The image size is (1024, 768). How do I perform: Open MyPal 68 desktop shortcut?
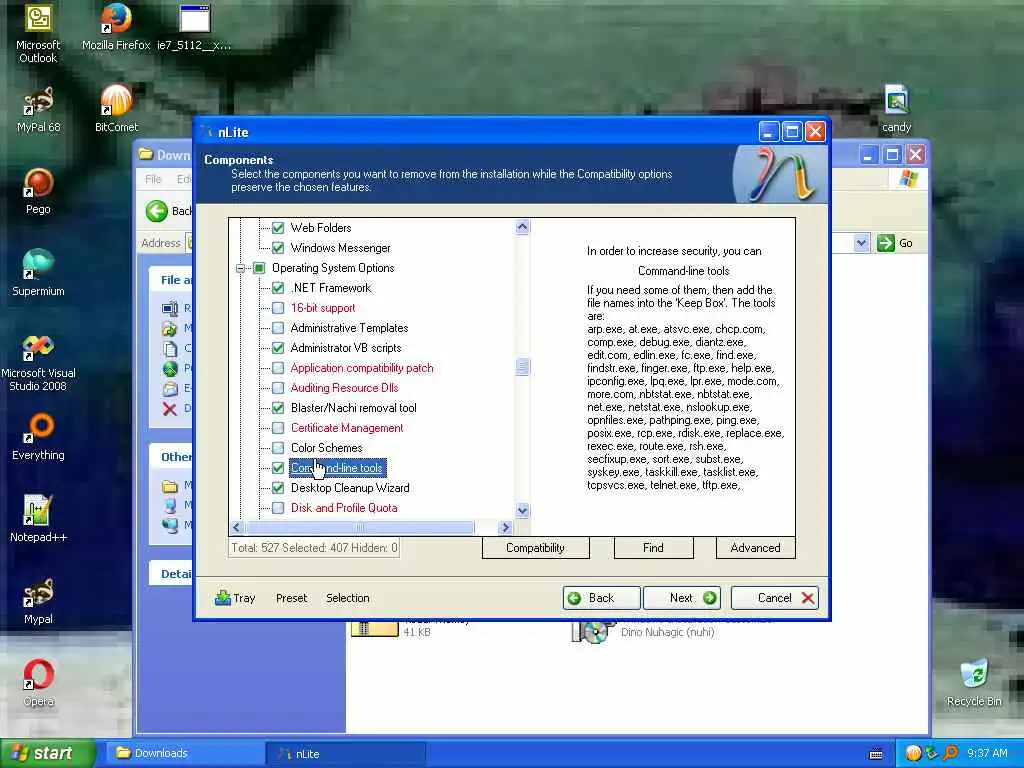coord(38,110)
